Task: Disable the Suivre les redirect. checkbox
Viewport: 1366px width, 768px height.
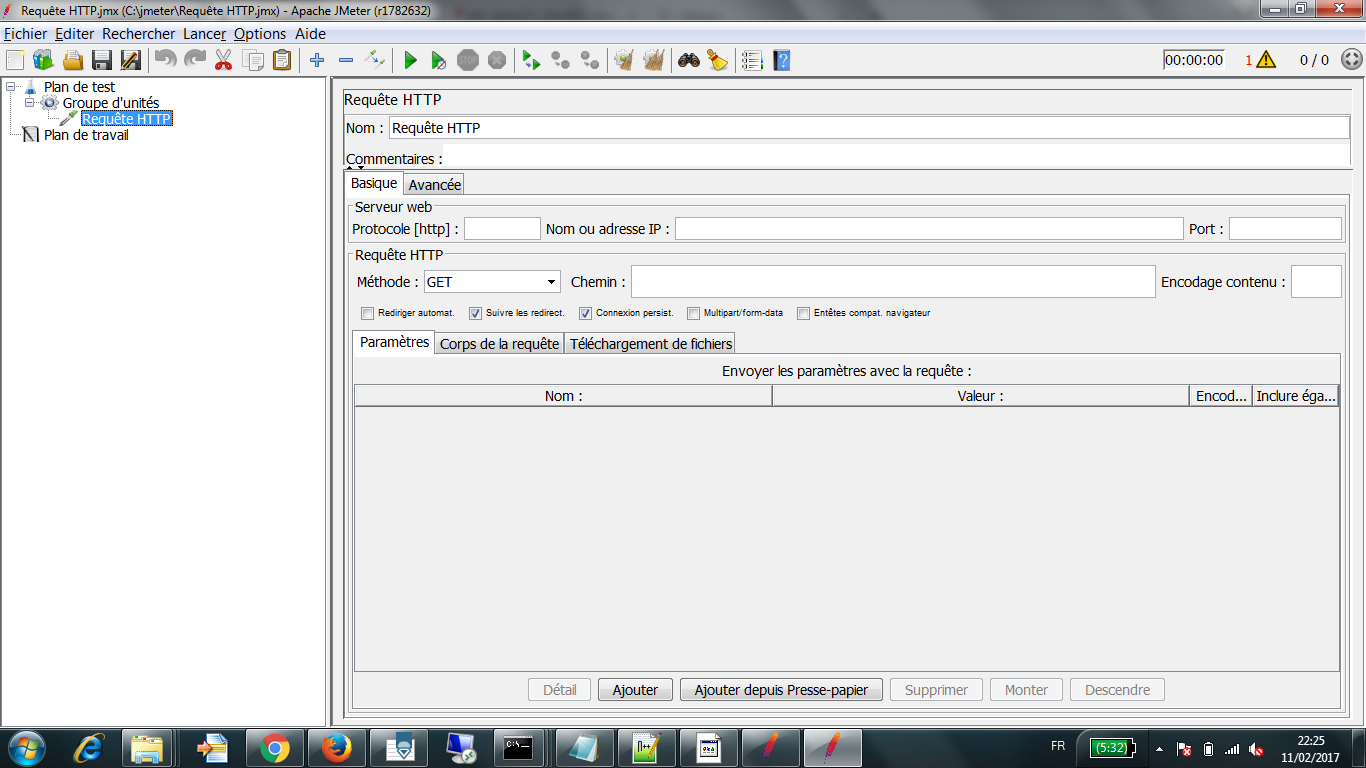Action: tap(475, 313)
